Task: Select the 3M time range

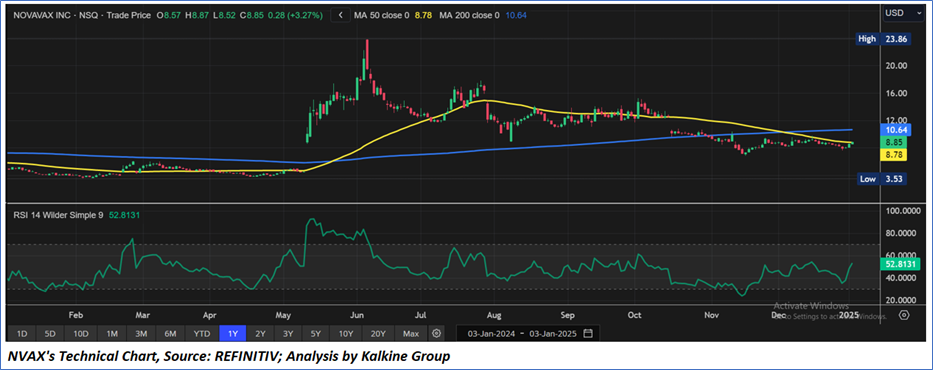Action: click(141, 333)
